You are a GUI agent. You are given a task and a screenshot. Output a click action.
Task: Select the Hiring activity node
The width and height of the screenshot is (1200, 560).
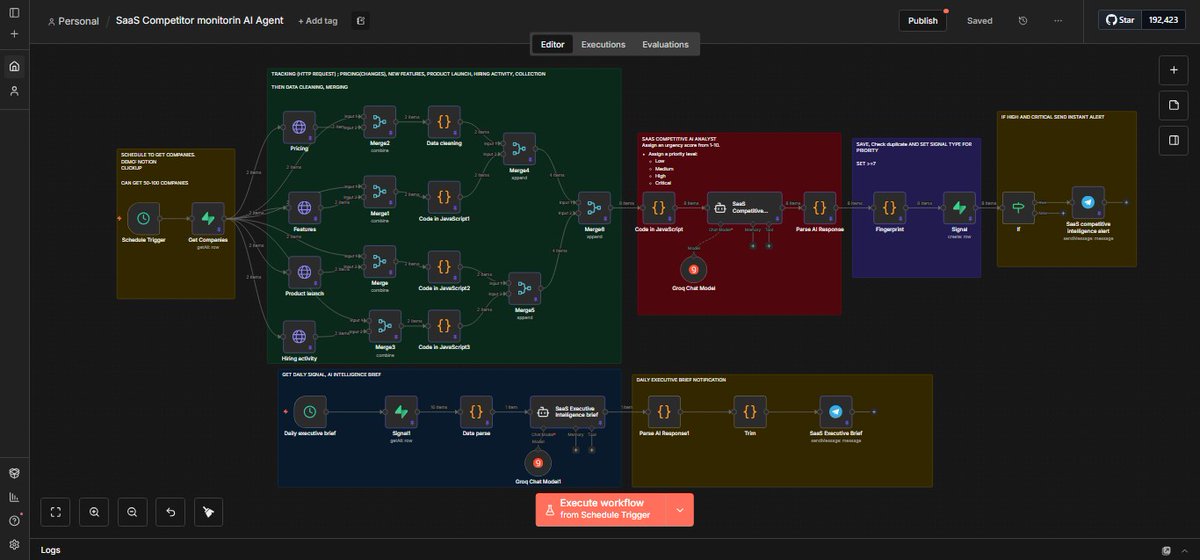tap(300, 336)
